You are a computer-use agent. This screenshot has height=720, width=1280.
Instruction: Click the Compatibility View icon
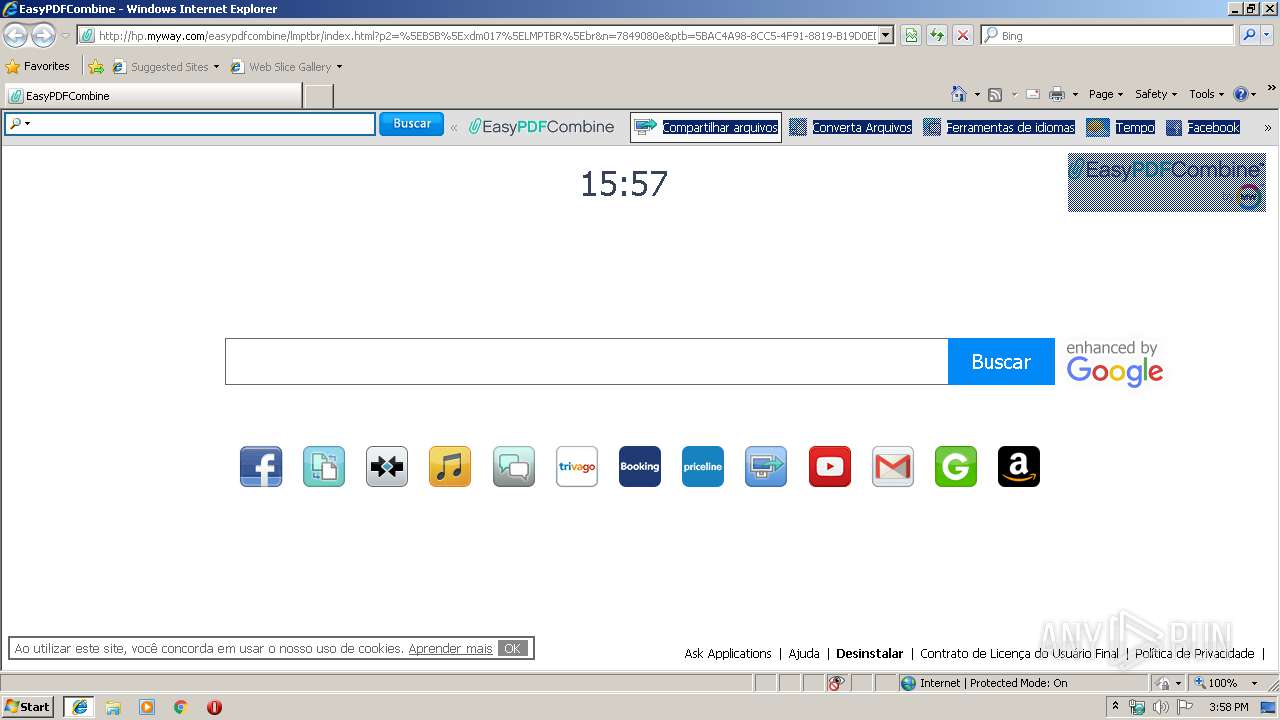[911, 36]
